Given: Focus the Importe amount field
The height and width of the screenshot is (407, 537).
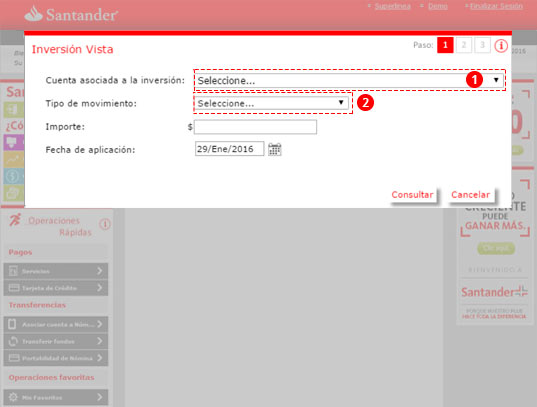Looking at the screenshot, I should pyautogui.click(x=255, y=127).
